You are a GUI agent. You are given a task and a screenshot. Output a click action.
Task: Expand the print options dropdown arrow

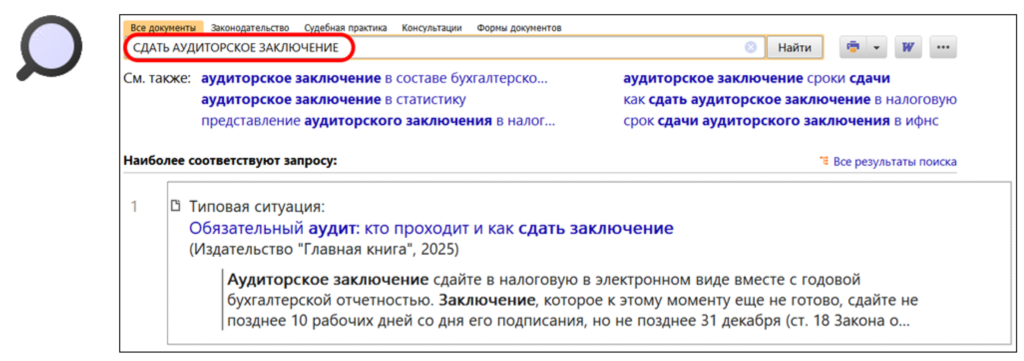pyautogui.click(x=876, y=48)
